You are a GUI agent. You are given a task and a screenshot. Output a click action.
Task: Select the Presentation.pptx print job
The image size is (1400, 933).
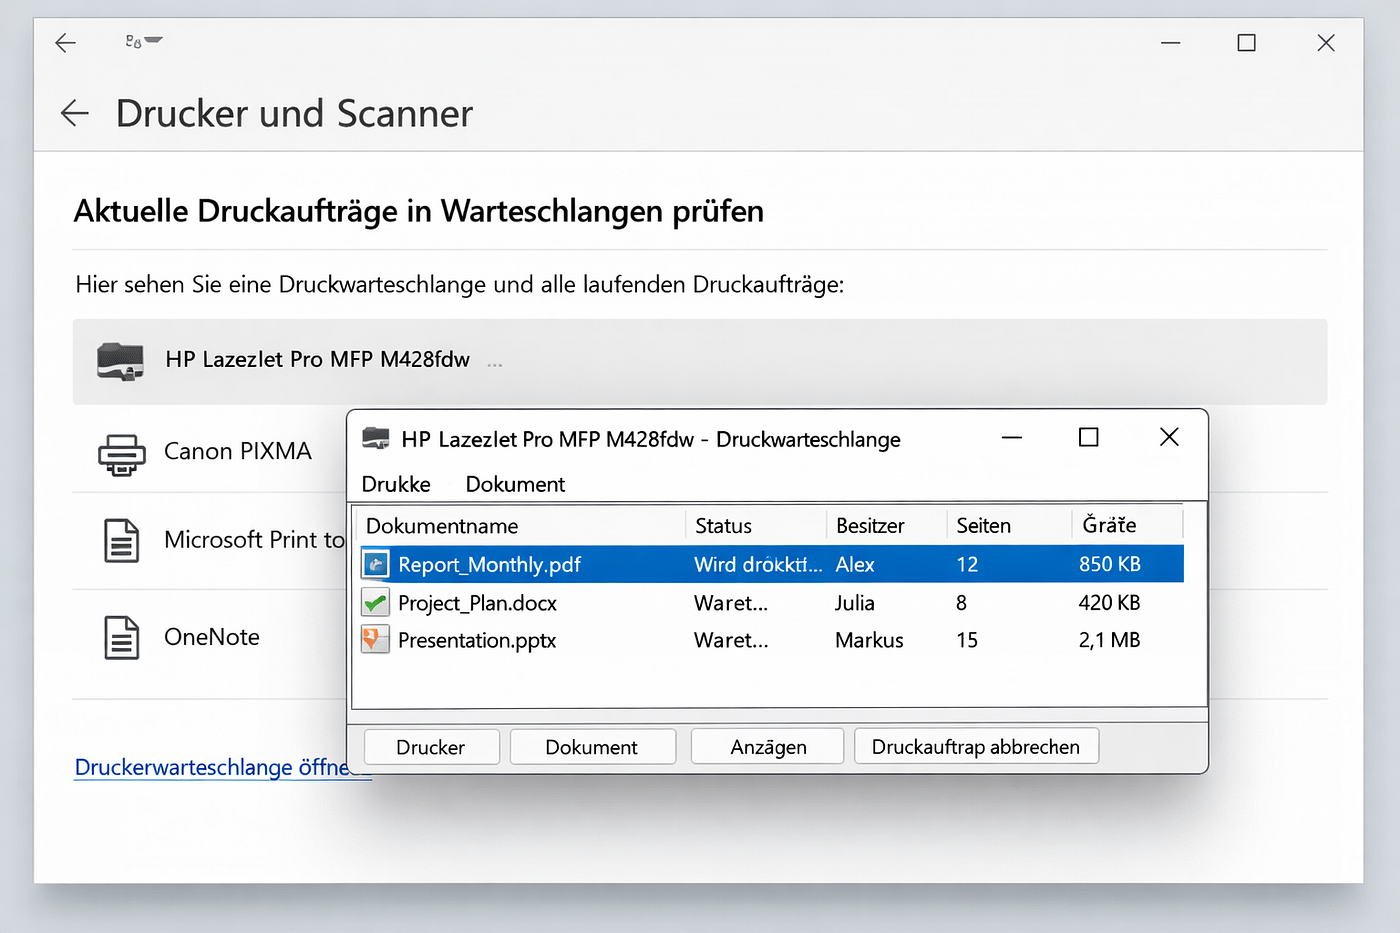(770, 640)
